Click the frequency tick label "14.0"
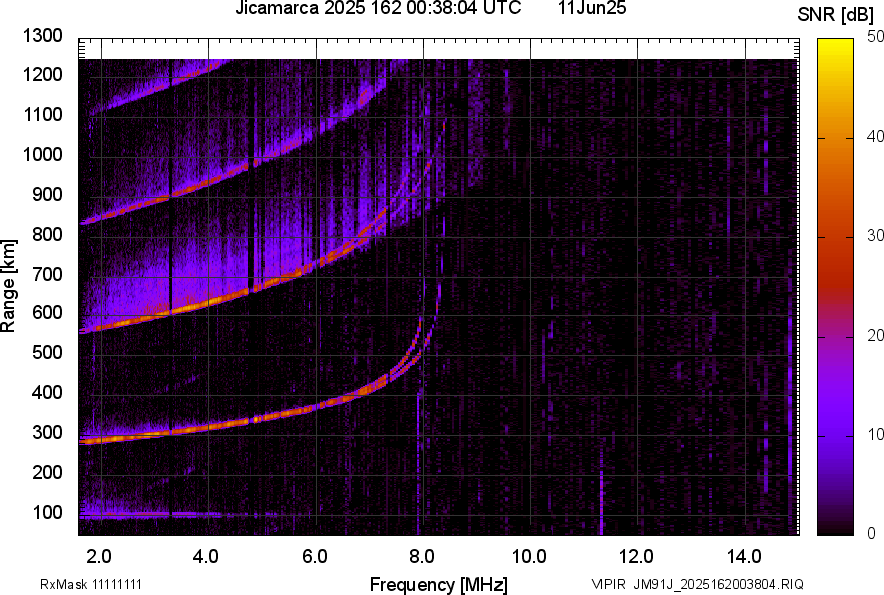 pos(744,557)
